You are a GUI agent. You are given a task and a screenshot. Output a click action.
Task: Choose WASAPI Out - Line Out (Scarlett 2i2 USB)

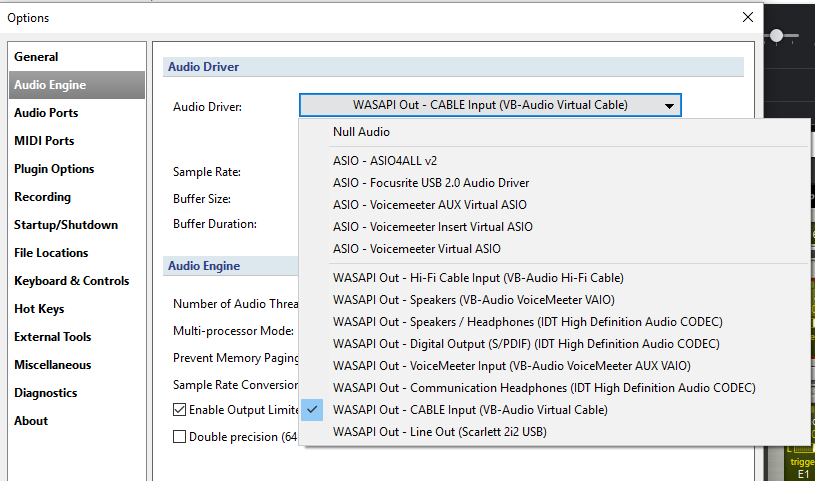click(555, 432)
